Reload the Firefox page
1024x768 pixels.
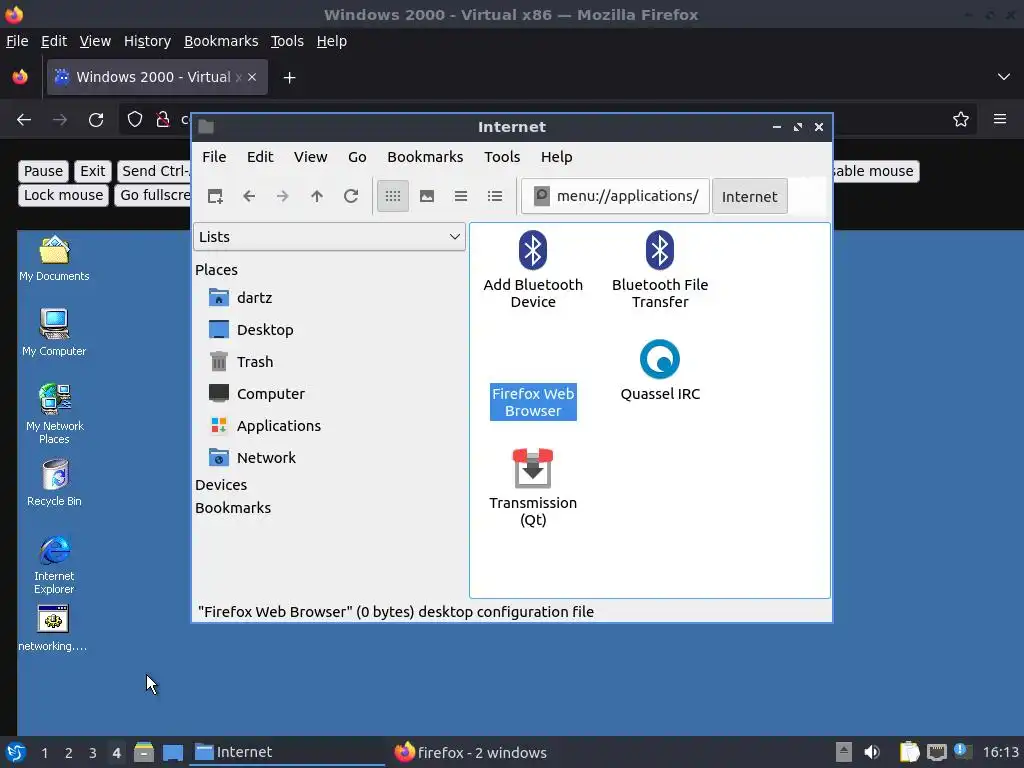point(96,120)
